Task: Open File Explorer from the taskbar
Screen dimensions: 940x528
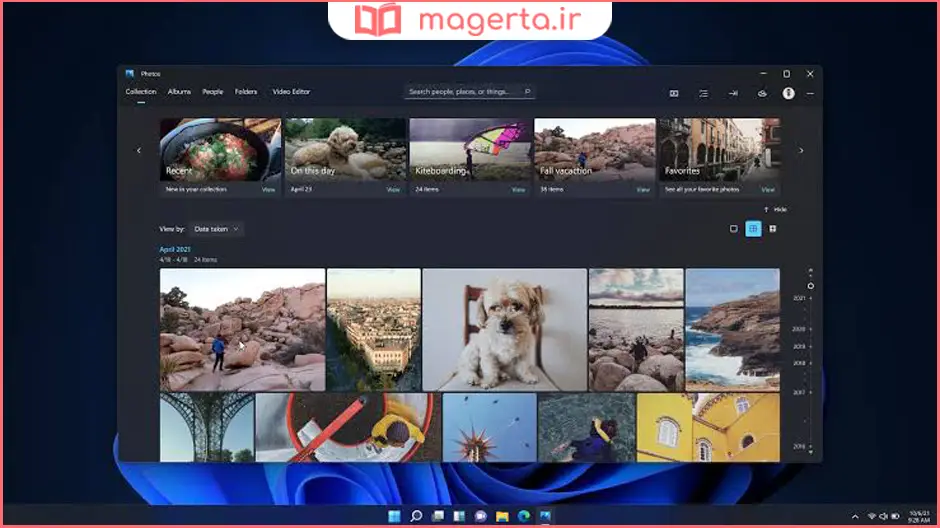Action: point(502,516)
